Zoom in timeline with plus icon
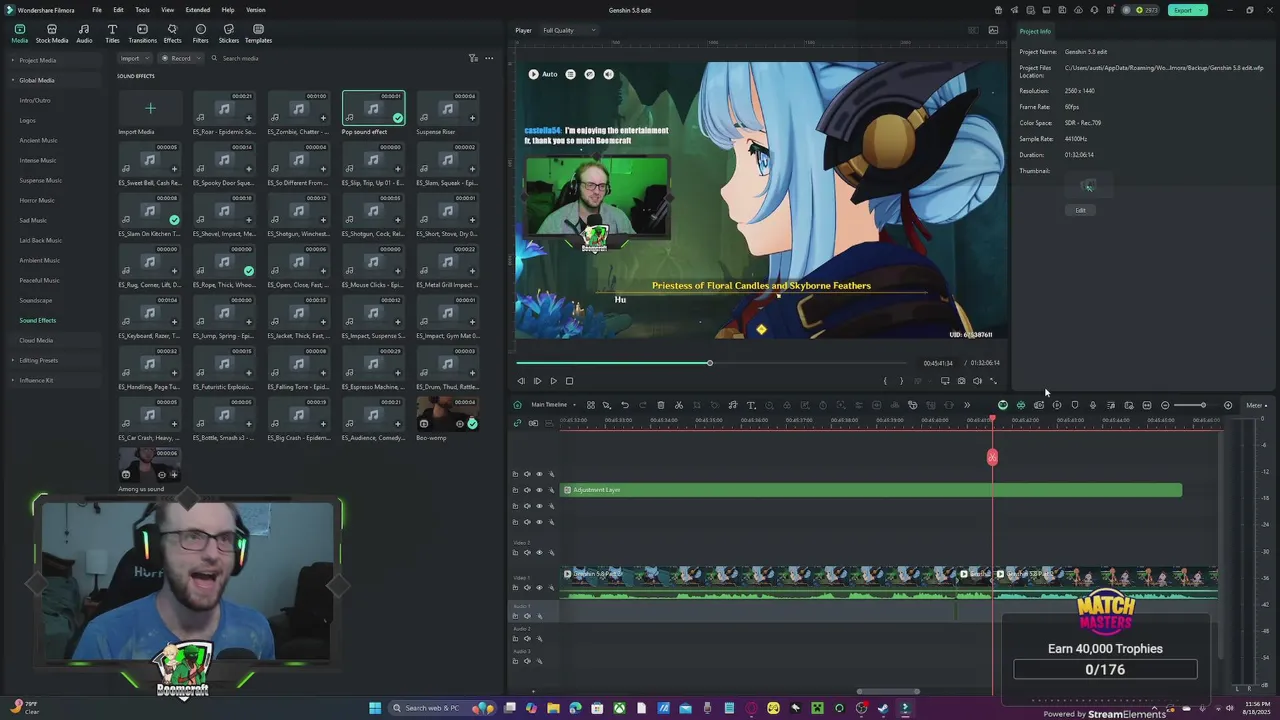This screenshot has height=720, width=1280. click(1228, 405)
